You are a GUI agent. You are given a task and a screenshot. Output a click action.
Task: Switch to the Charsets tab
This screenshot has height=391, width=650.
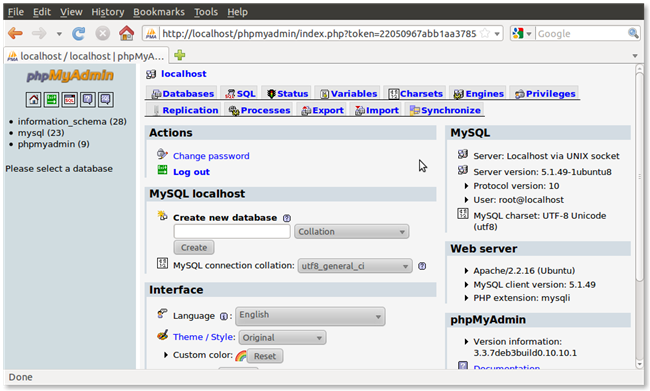click(415, 94)
